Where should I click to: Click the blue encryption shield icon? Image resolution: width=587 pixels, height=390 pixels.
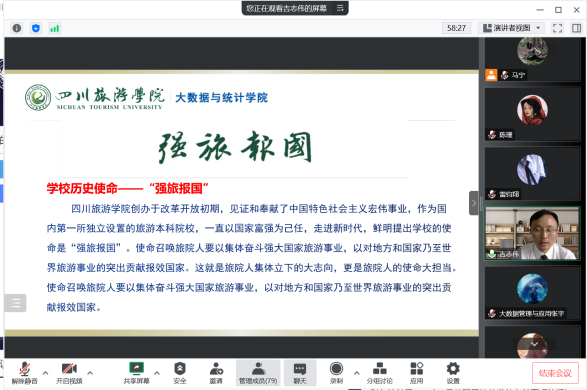36,28
